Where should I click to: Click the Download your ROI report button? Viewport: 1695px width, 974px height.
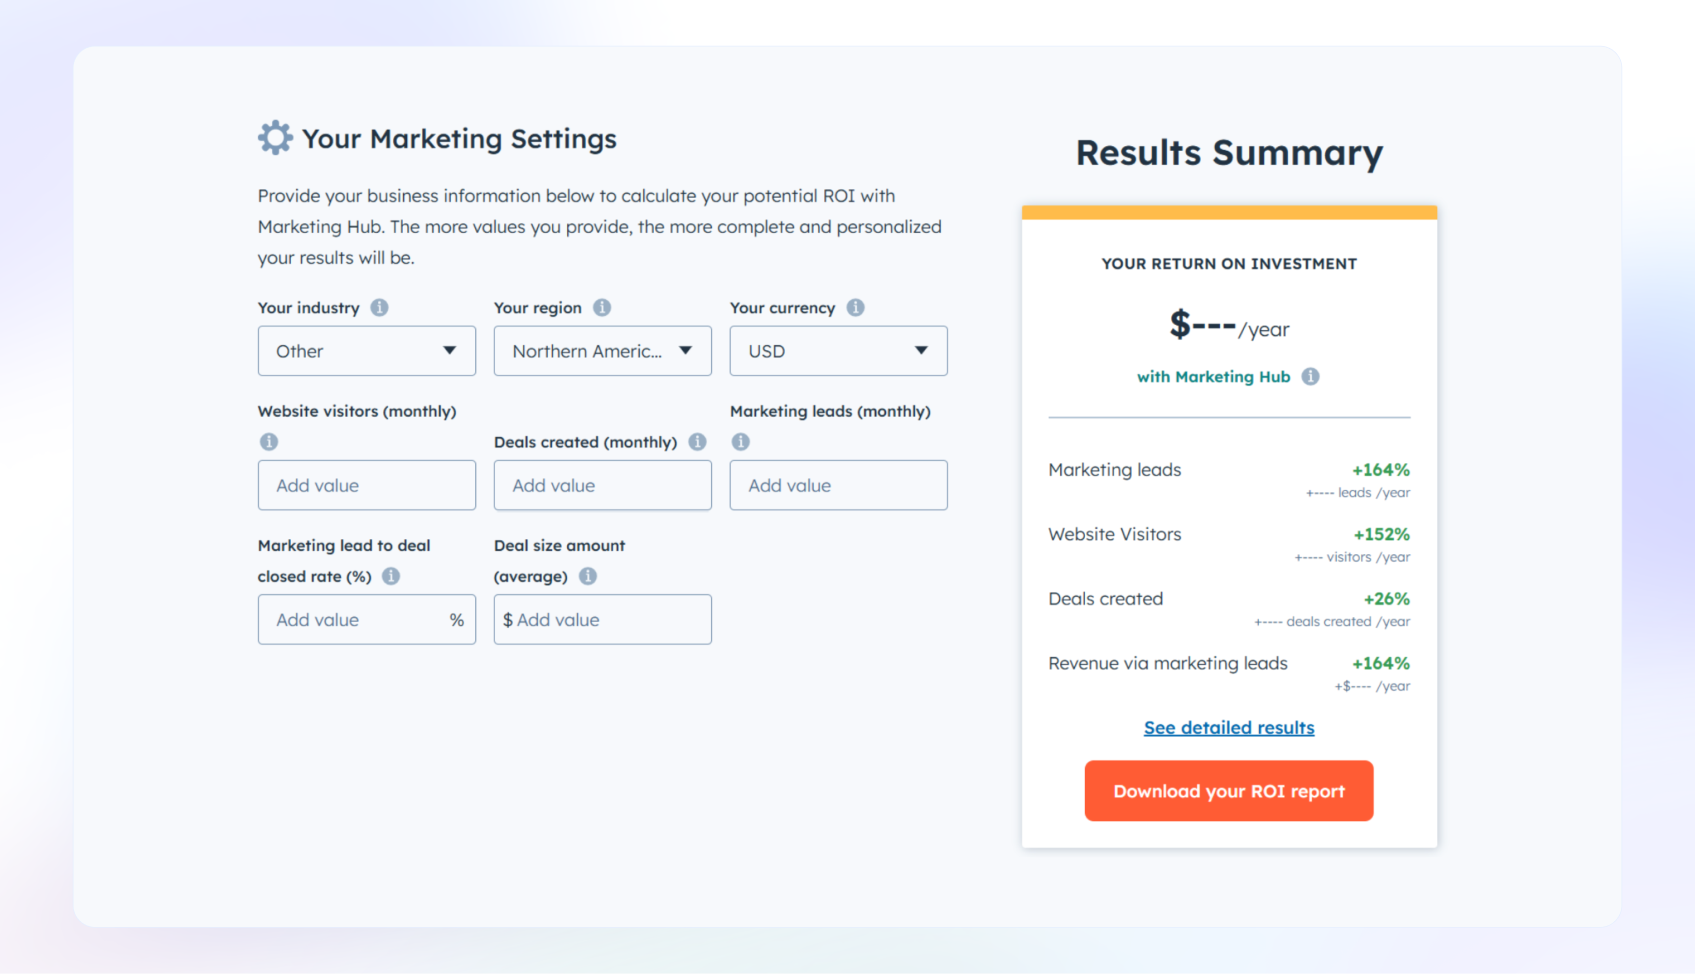tap(1228, 791)
